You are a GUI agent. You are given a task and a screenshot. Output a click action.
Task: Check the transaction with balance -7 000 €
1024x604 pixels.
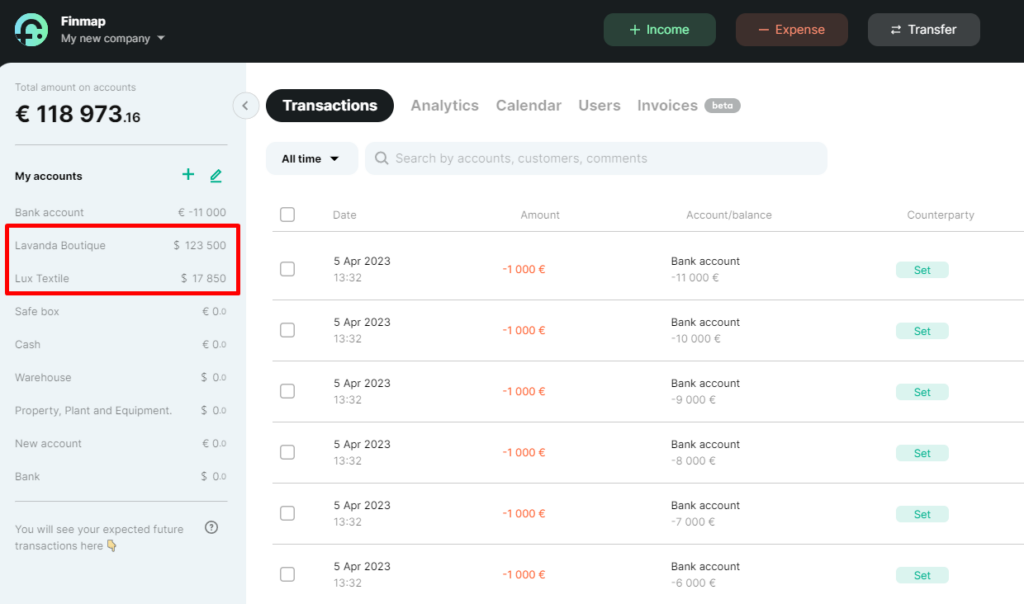(287, 513)
